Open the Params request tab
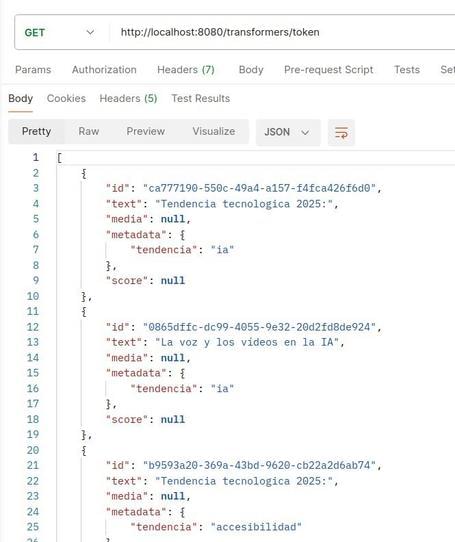 tap(33, 69)
